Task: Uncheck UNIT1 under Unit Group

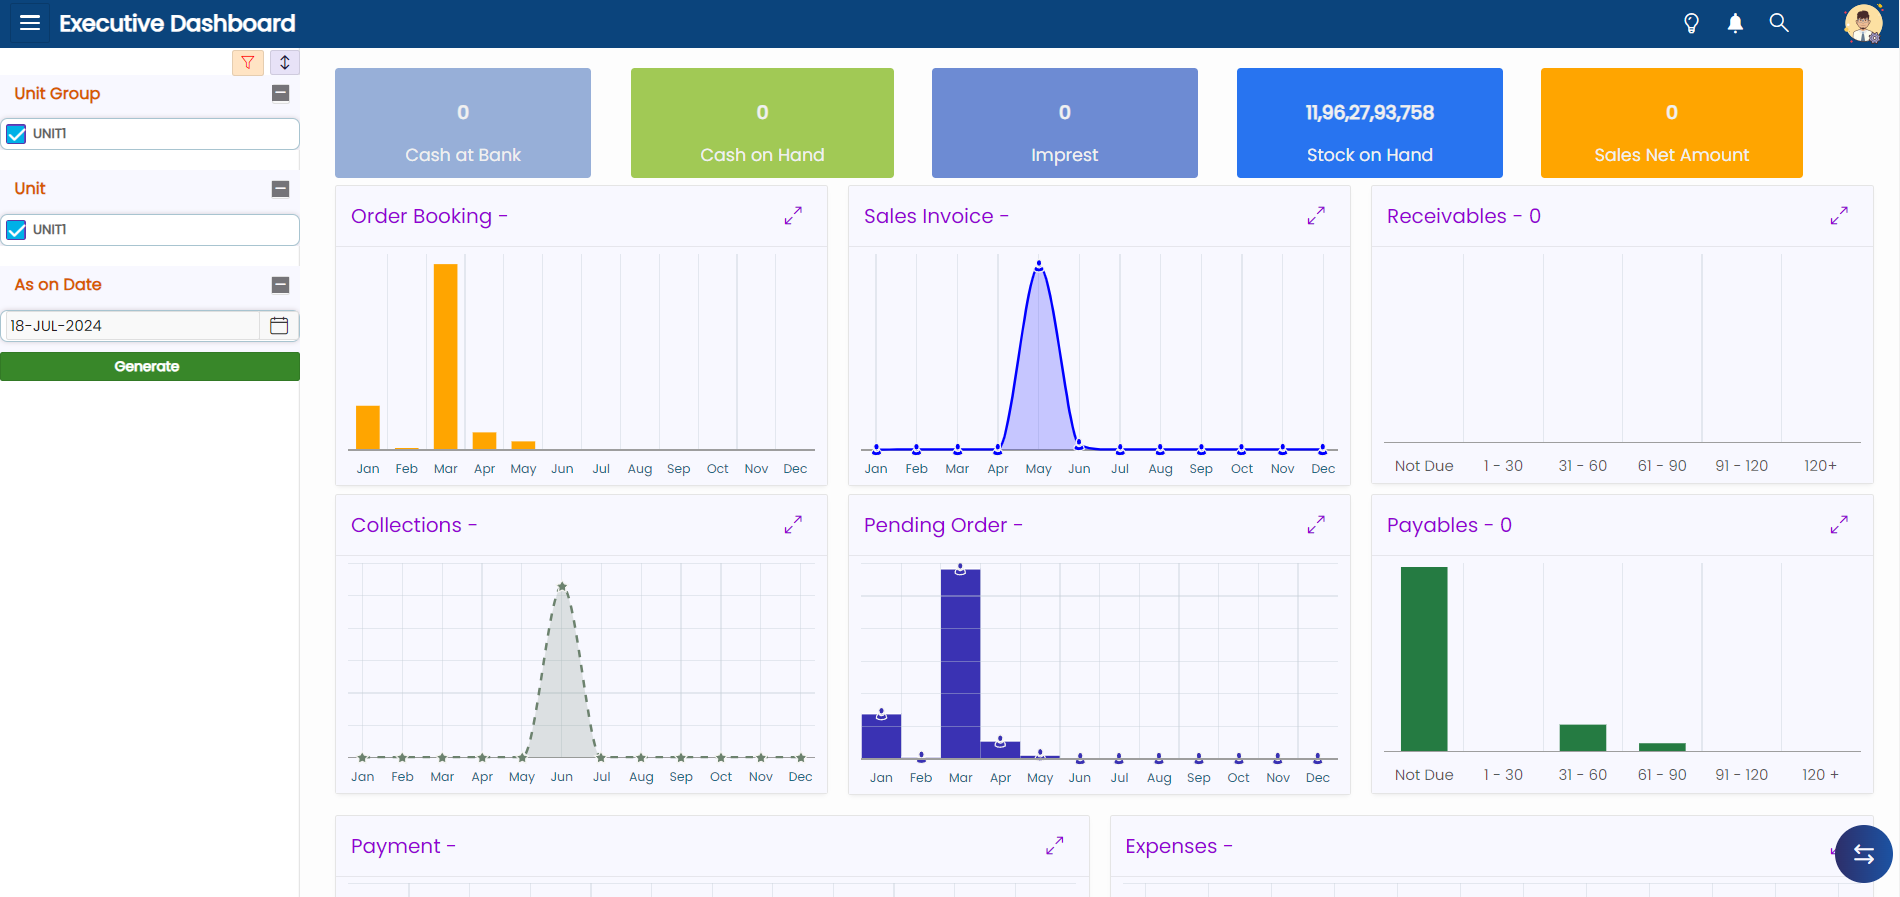Action: coord(17,134)
